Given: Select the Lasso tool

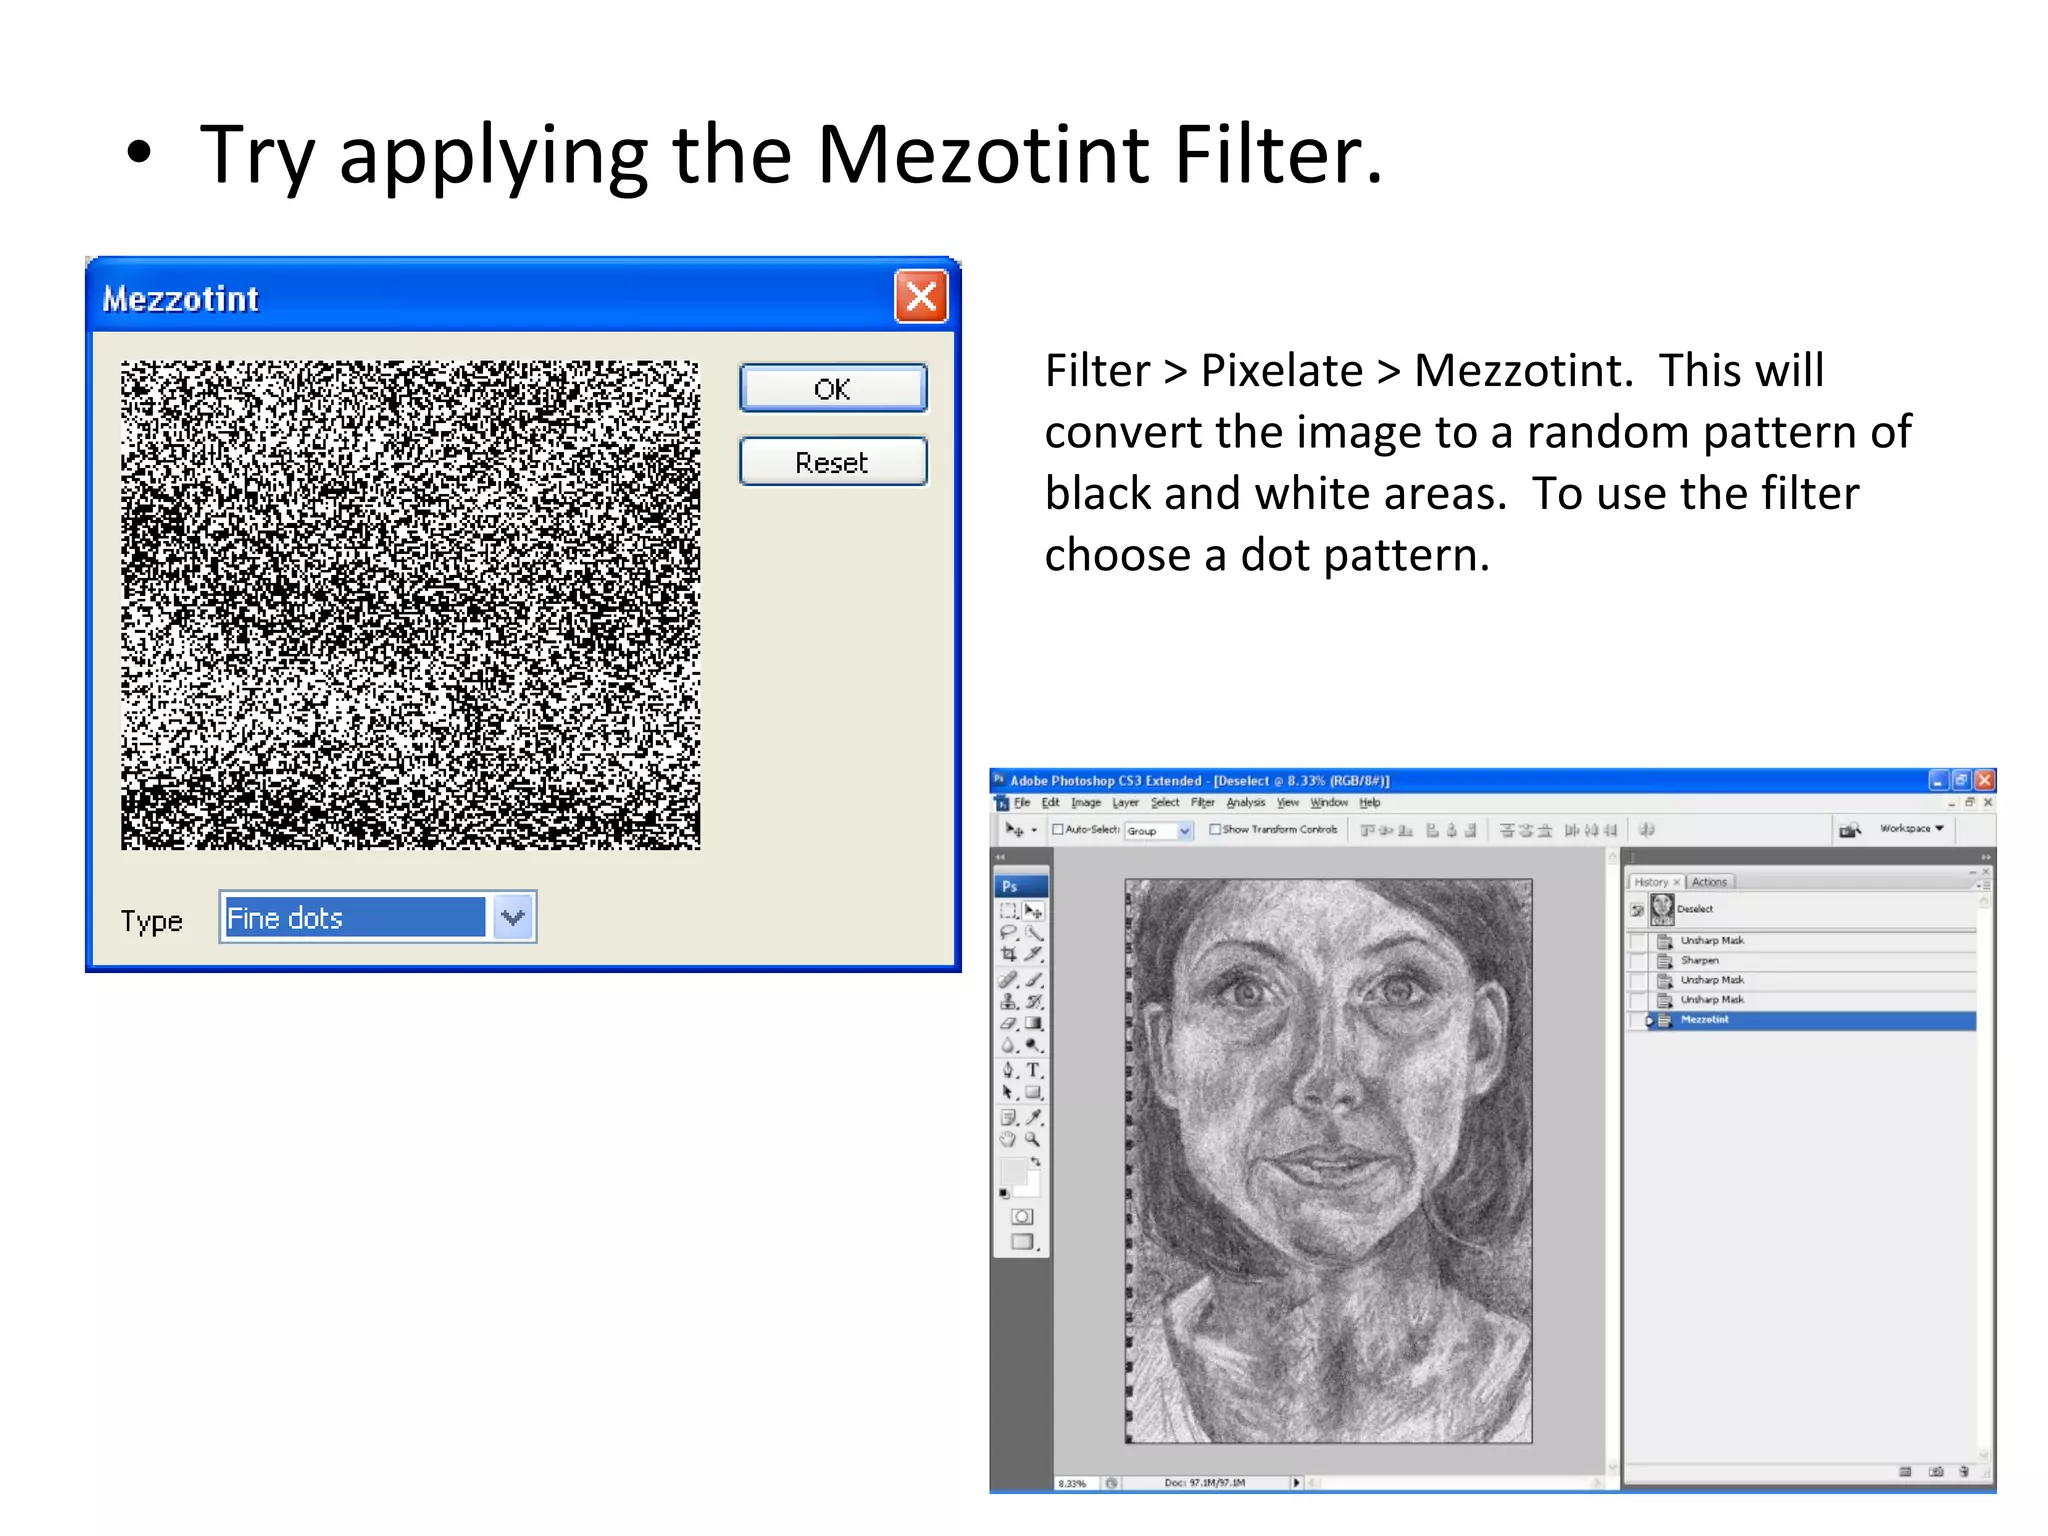Looking at the screenshot, I should tap(1008, 932).
